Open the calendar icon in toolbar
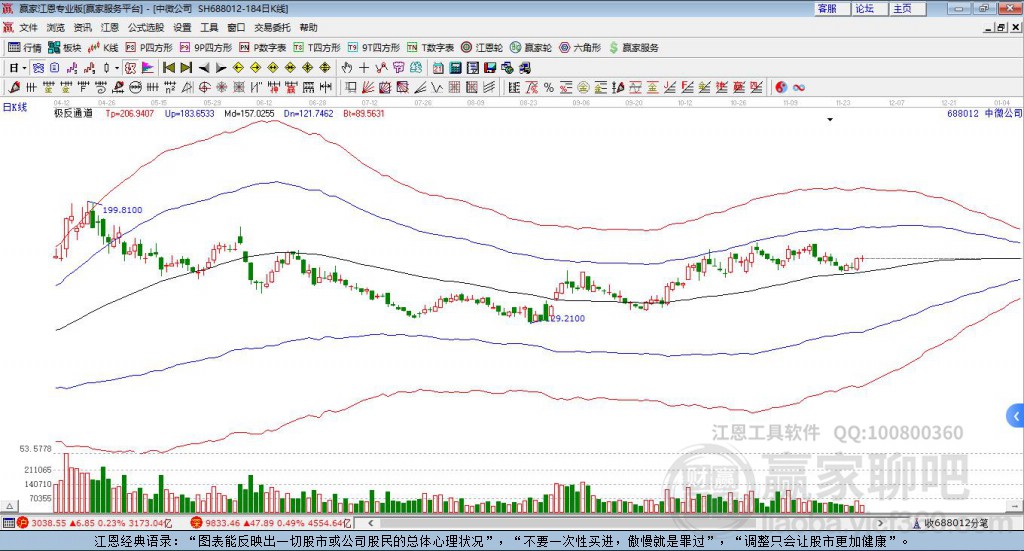This screenshot has width=1024, height=551. 438,68
